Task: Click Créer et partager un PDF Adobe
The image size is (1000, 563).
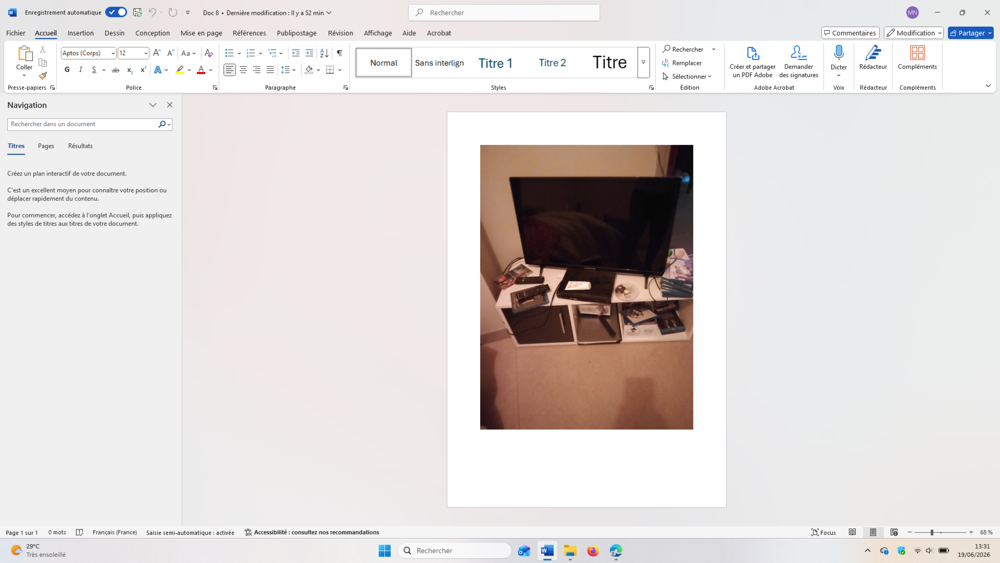Action: pos(753,62)
